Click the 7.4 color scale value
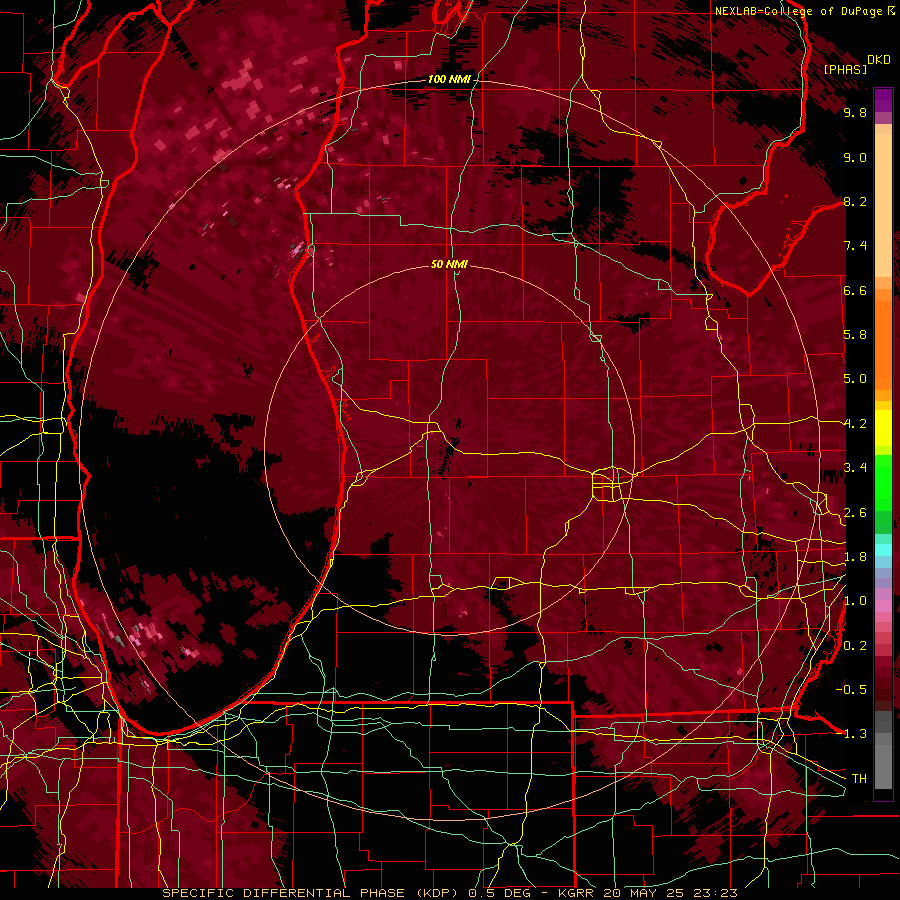The image size is (900, 900). [x=855, y=246]
